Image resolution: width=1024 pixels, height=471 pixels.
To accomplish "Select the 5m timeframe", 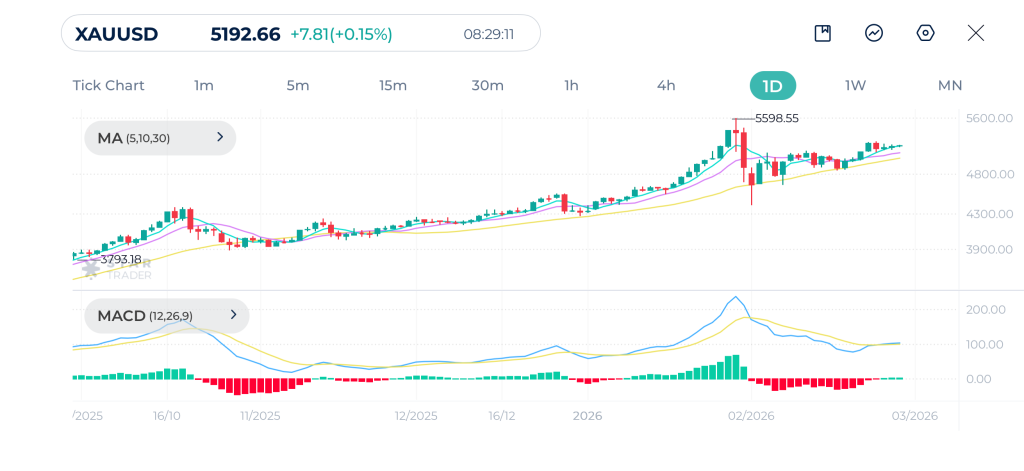I will point(298,85).
